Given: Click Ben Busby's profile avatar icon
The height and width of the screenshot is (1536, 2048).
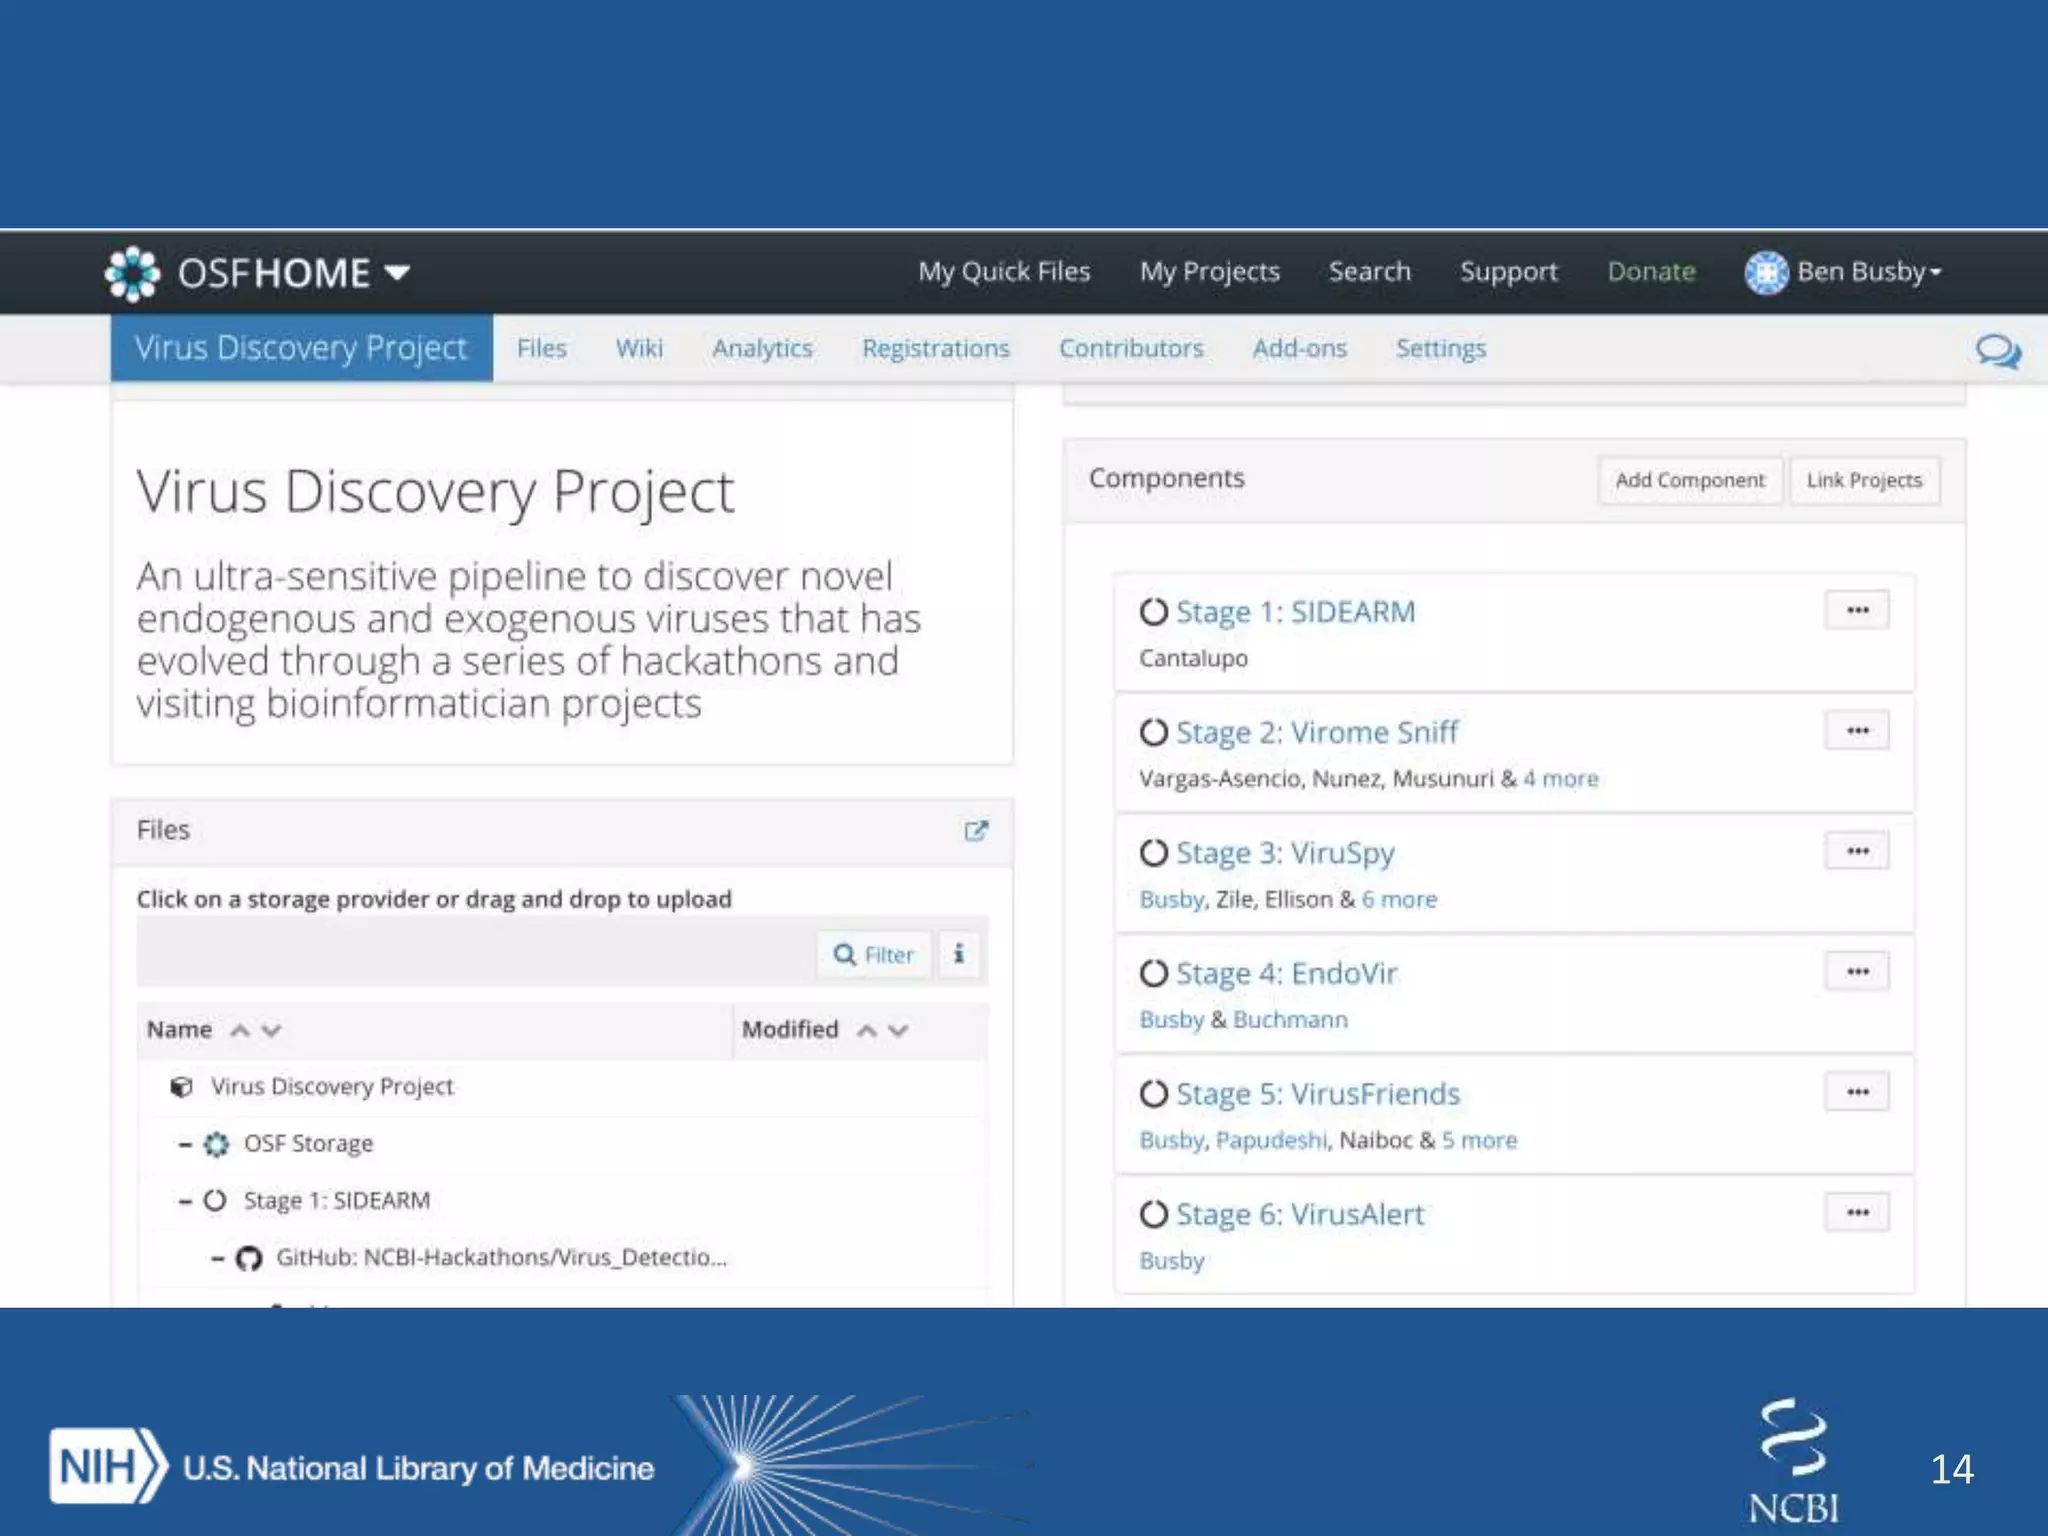Looking at the screenshot, I should (1766, 272).
